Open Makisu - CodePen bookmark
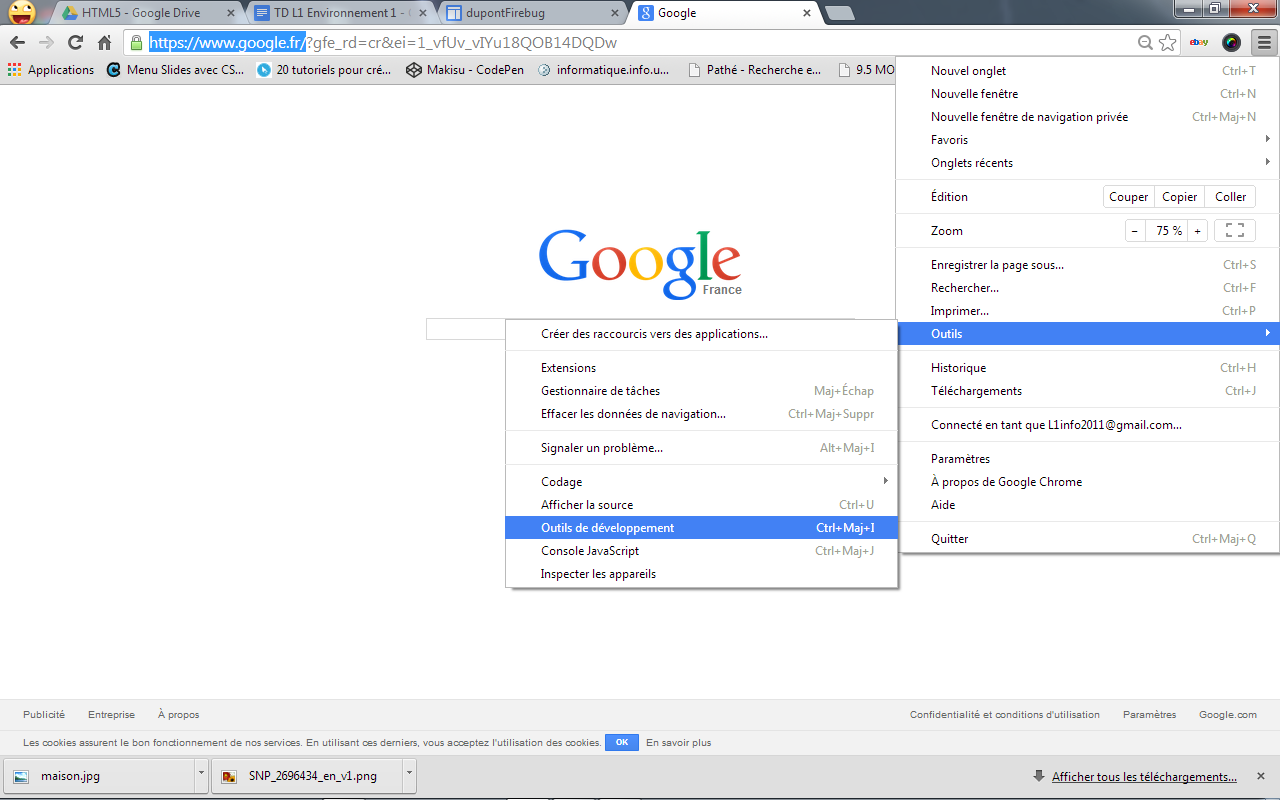Viewport: 1280px width, 800px height. [x=465, y=70]
